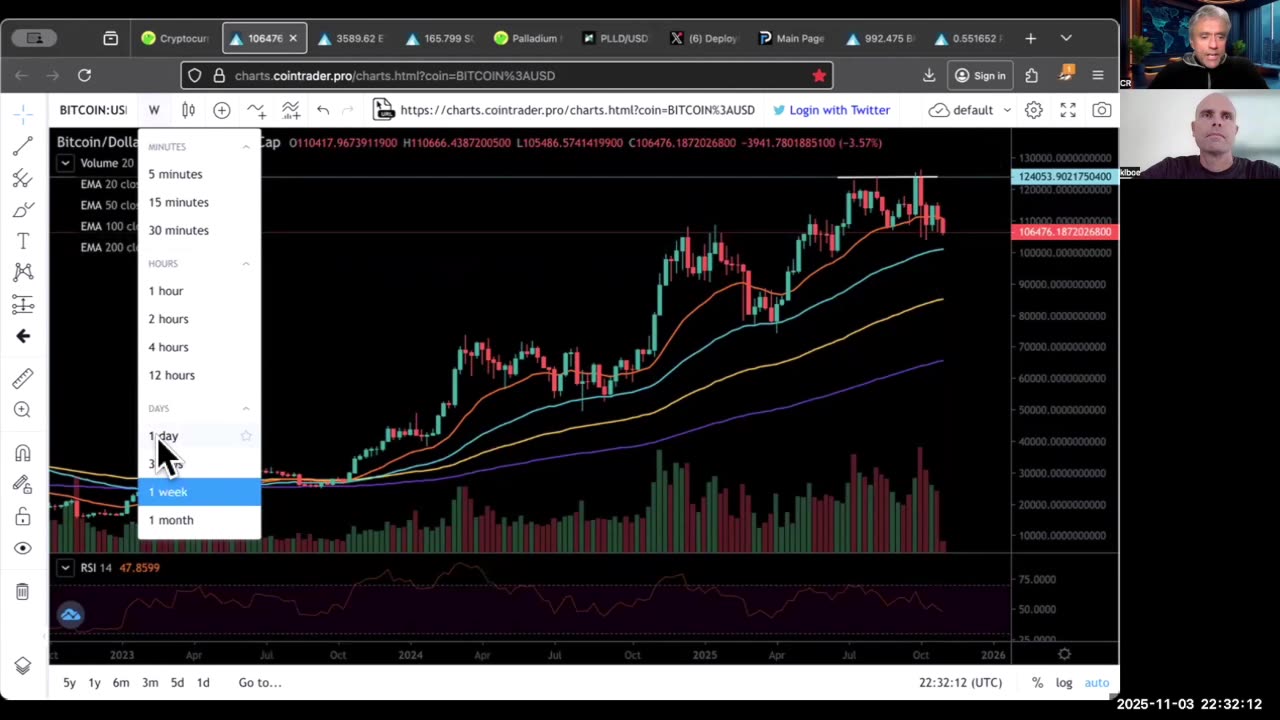Toggle magnet mode for drawings
1280x720 pixels.
23,453
